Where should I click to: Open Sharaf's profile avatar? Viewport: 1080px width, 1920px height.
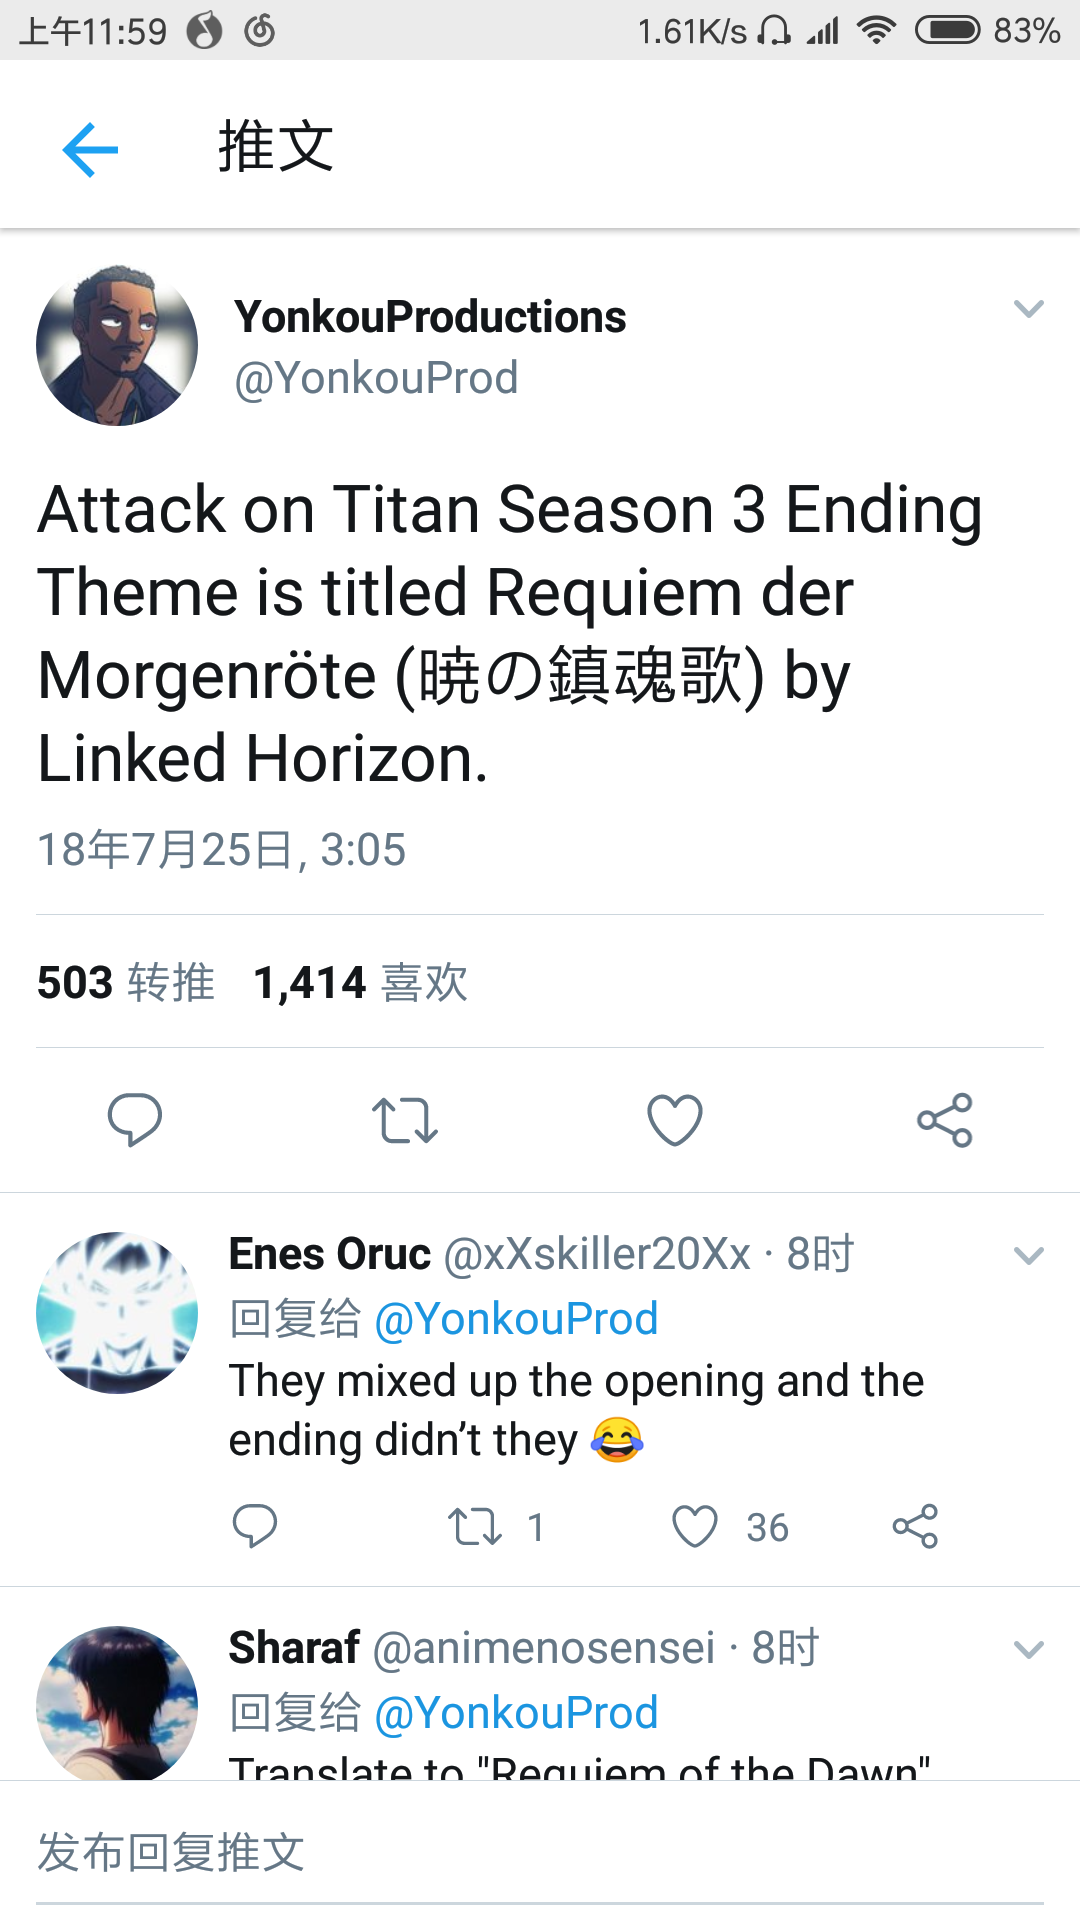(117, 1702)
